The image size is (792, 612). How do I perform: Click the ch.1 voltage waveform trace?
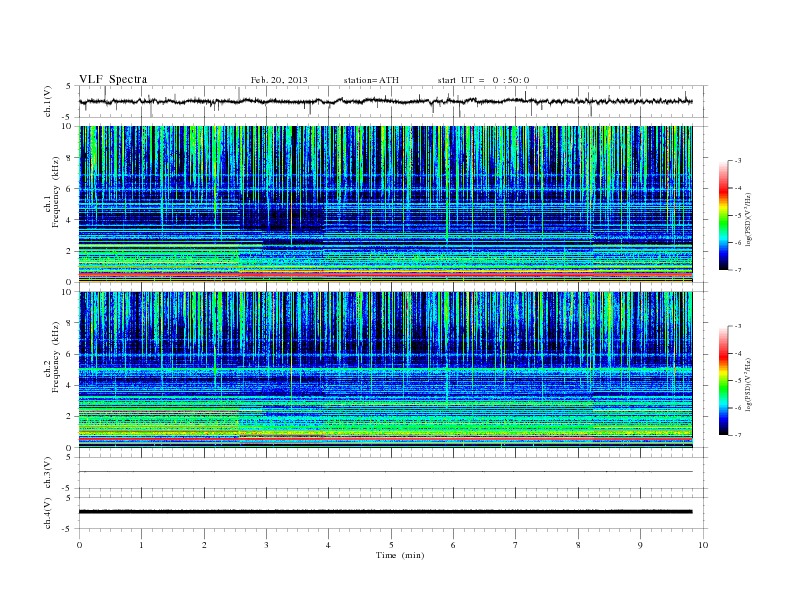click(x=385, y=101)
